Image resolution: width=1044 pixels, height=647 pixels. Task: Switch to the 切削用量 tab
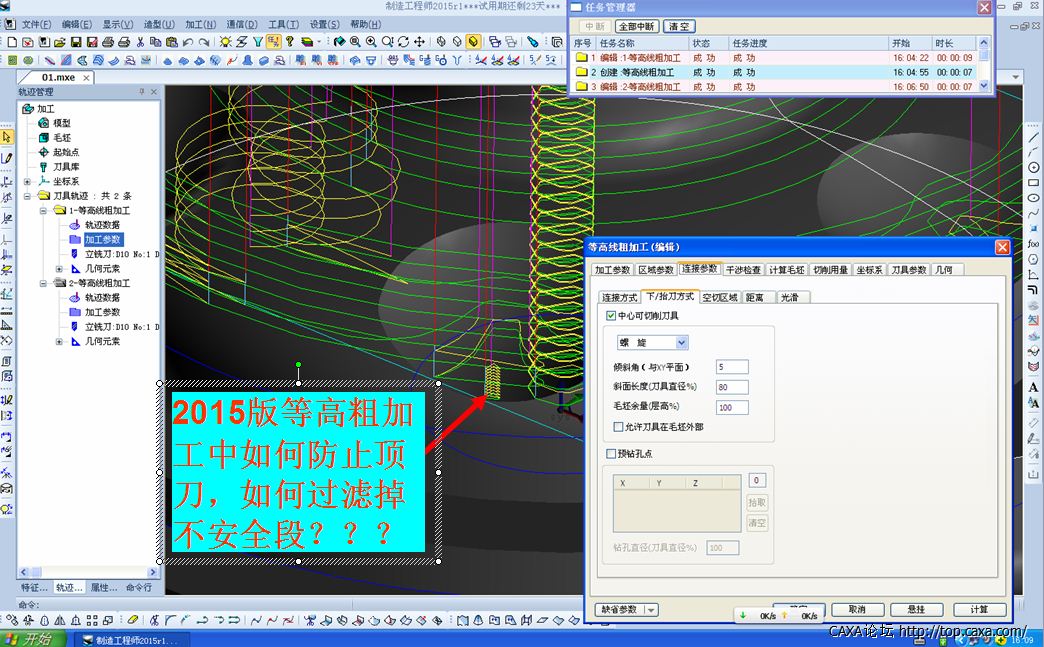tap(830, 270)
